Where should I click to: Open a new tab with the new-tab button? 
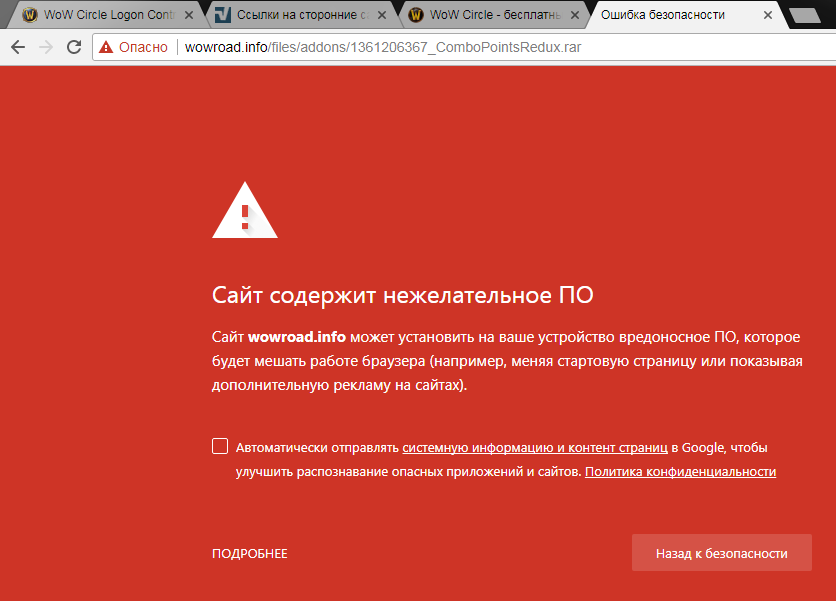tap(805, 15)
